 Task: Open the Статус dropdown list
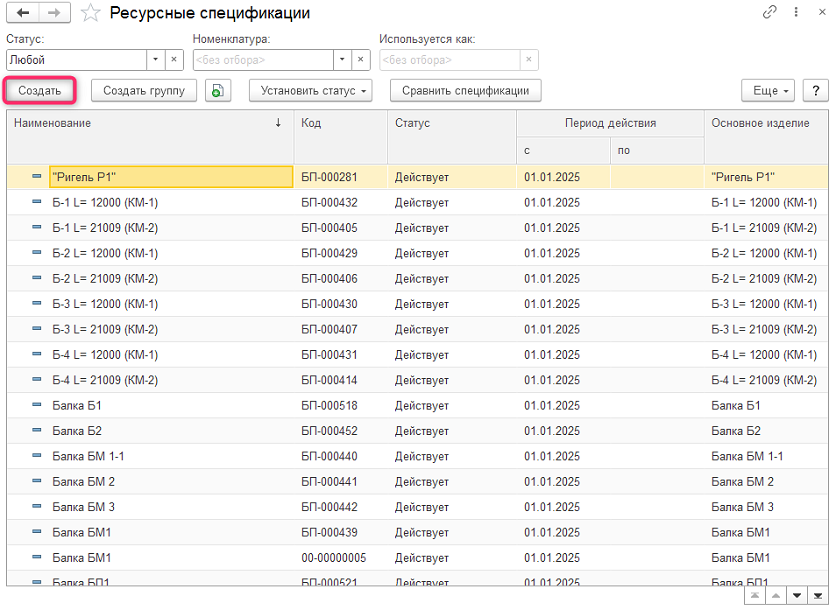[155, 60]
